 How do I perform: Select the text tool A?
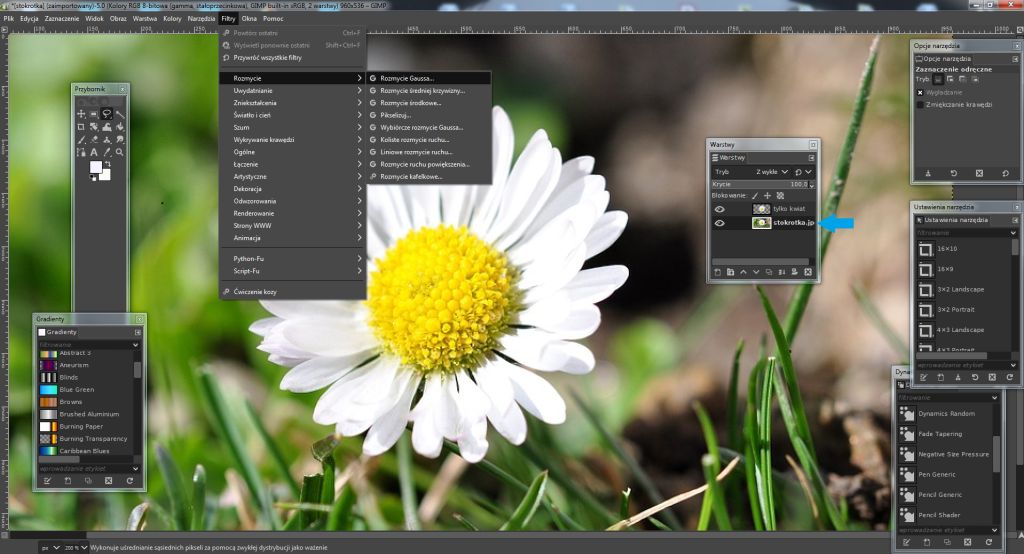93,152
